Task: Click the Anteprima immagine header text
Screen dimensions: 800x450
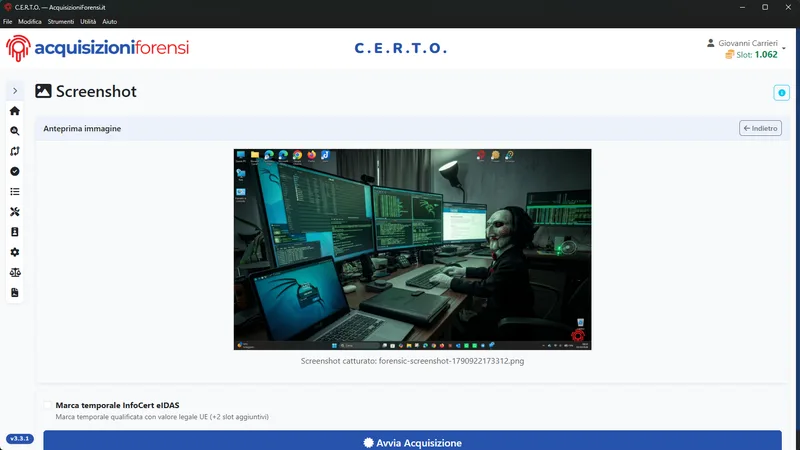Action: [82, 129]
